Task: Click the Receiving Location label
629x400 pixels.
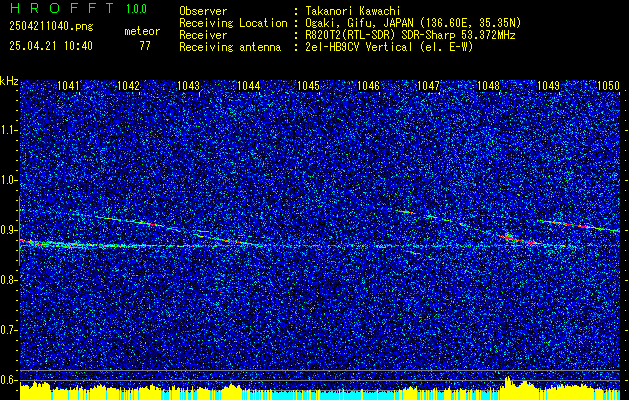Action: (x=233, y=23)
